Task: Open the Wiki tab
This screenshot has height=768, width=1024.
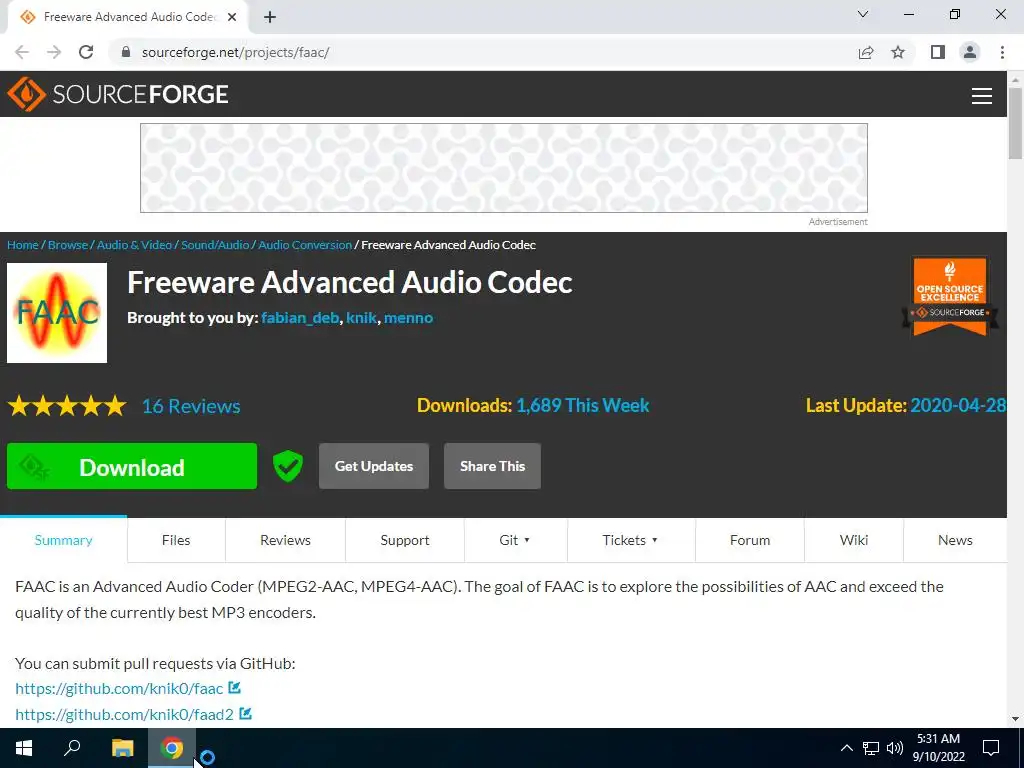Action: click(854, 540)
